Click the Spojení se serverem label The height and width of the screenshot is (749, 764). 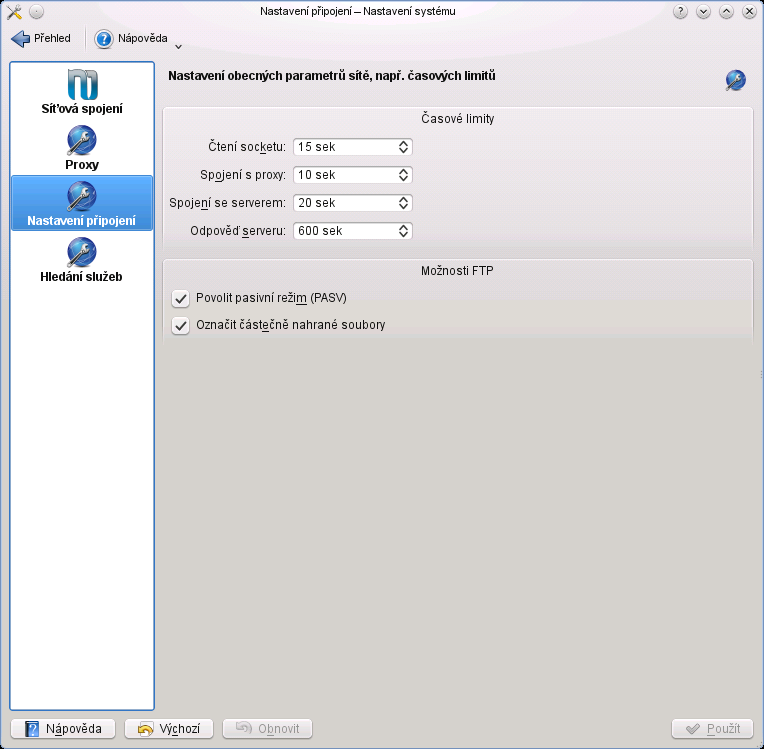click(228, 203)
